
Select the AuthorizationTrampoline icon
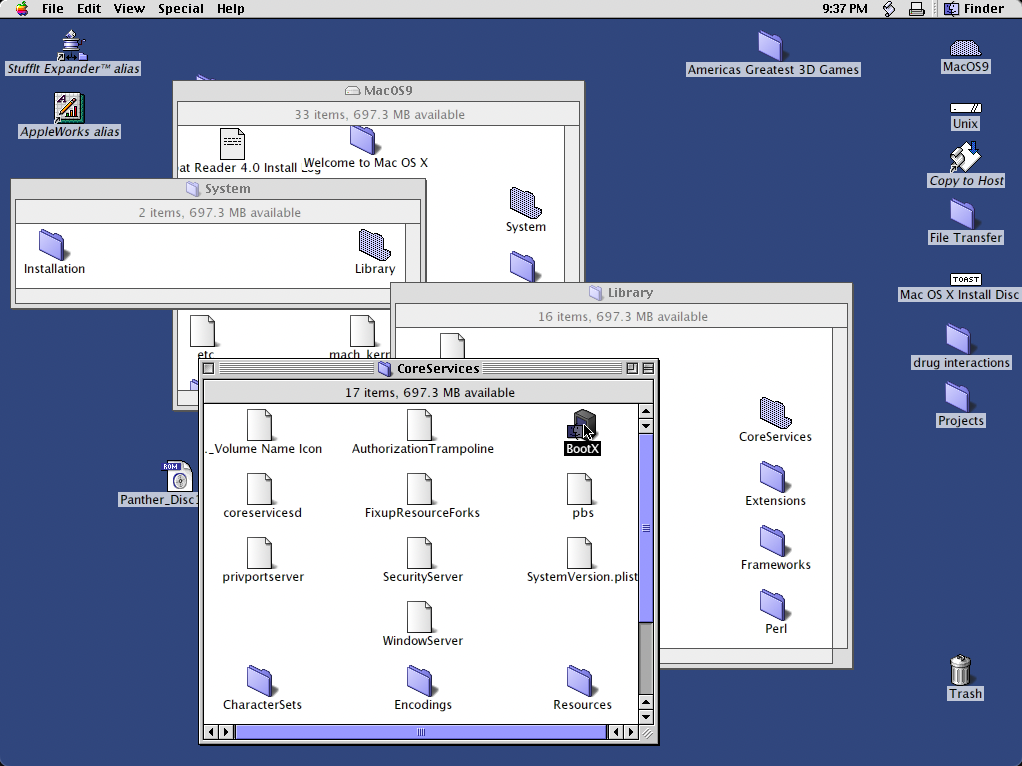pos(422,426)
